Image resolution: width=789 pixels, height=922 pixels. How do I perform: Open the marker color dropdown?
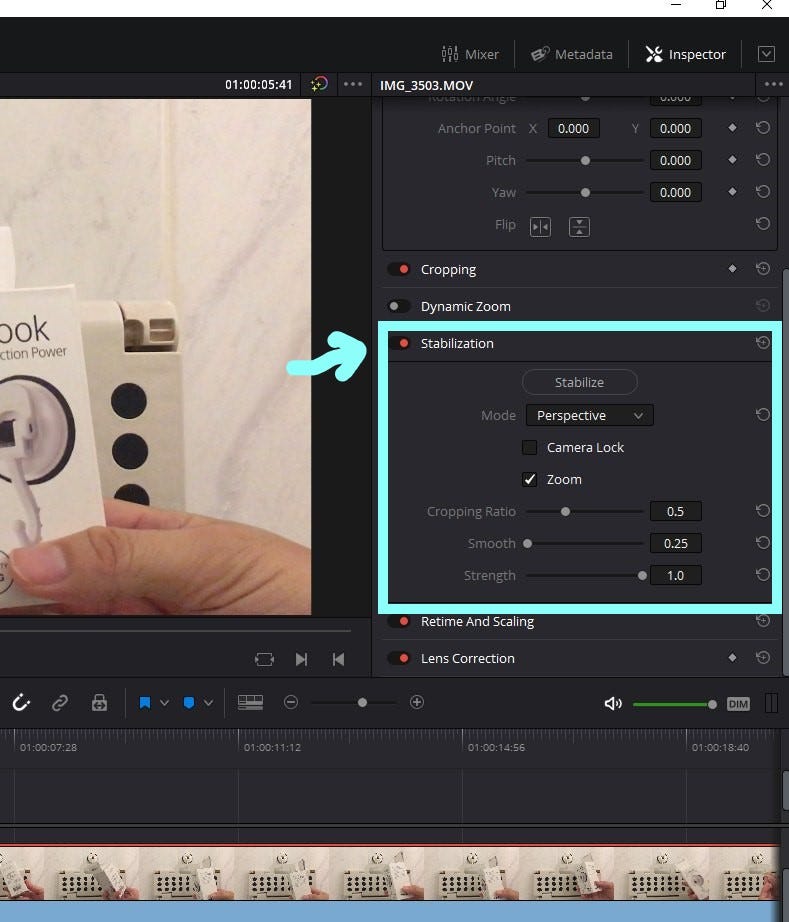coord(209,703)
